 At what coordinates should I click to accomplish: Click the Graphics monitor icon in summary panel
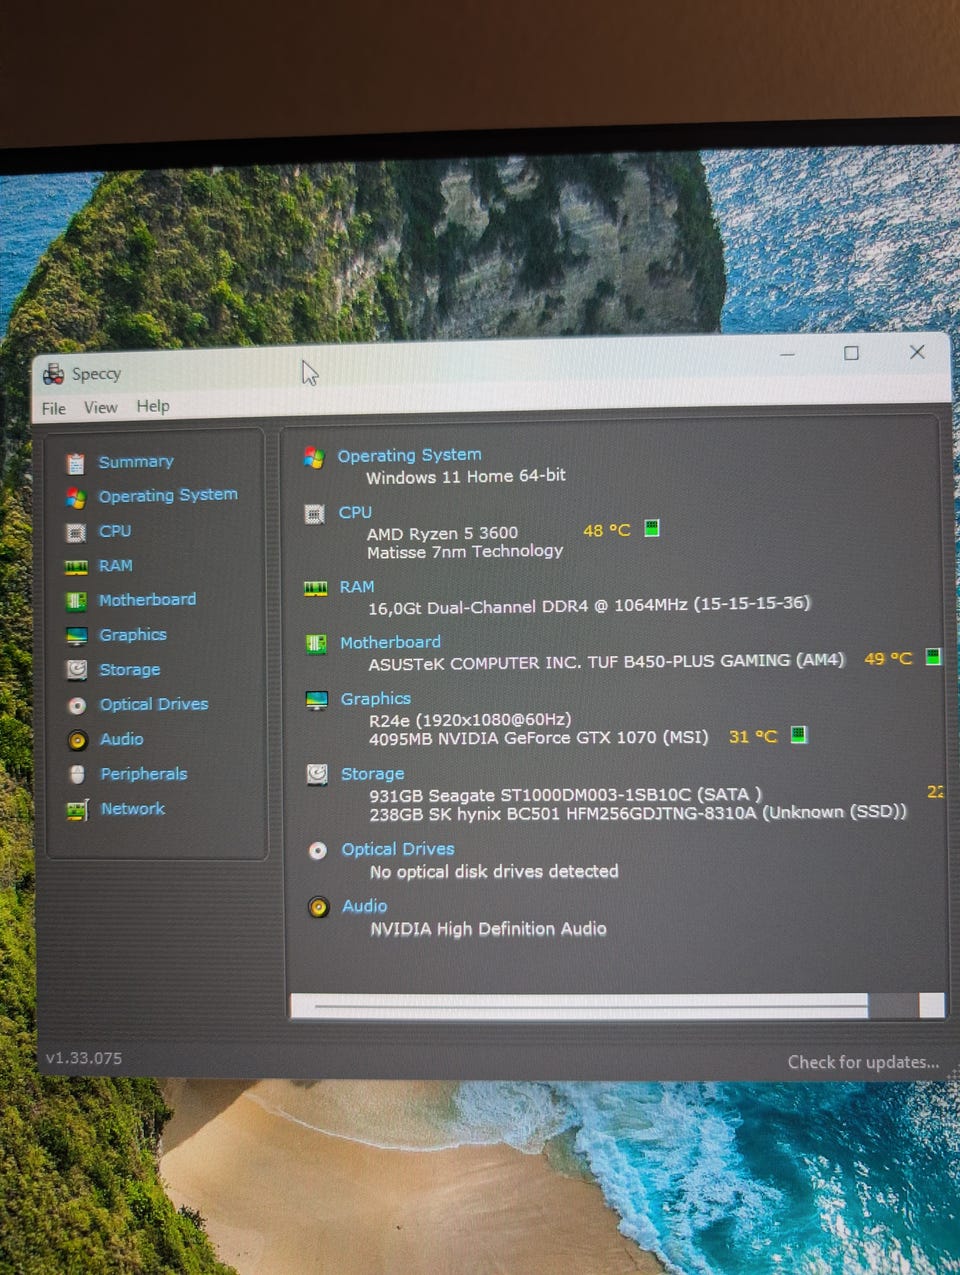point(317,701)
